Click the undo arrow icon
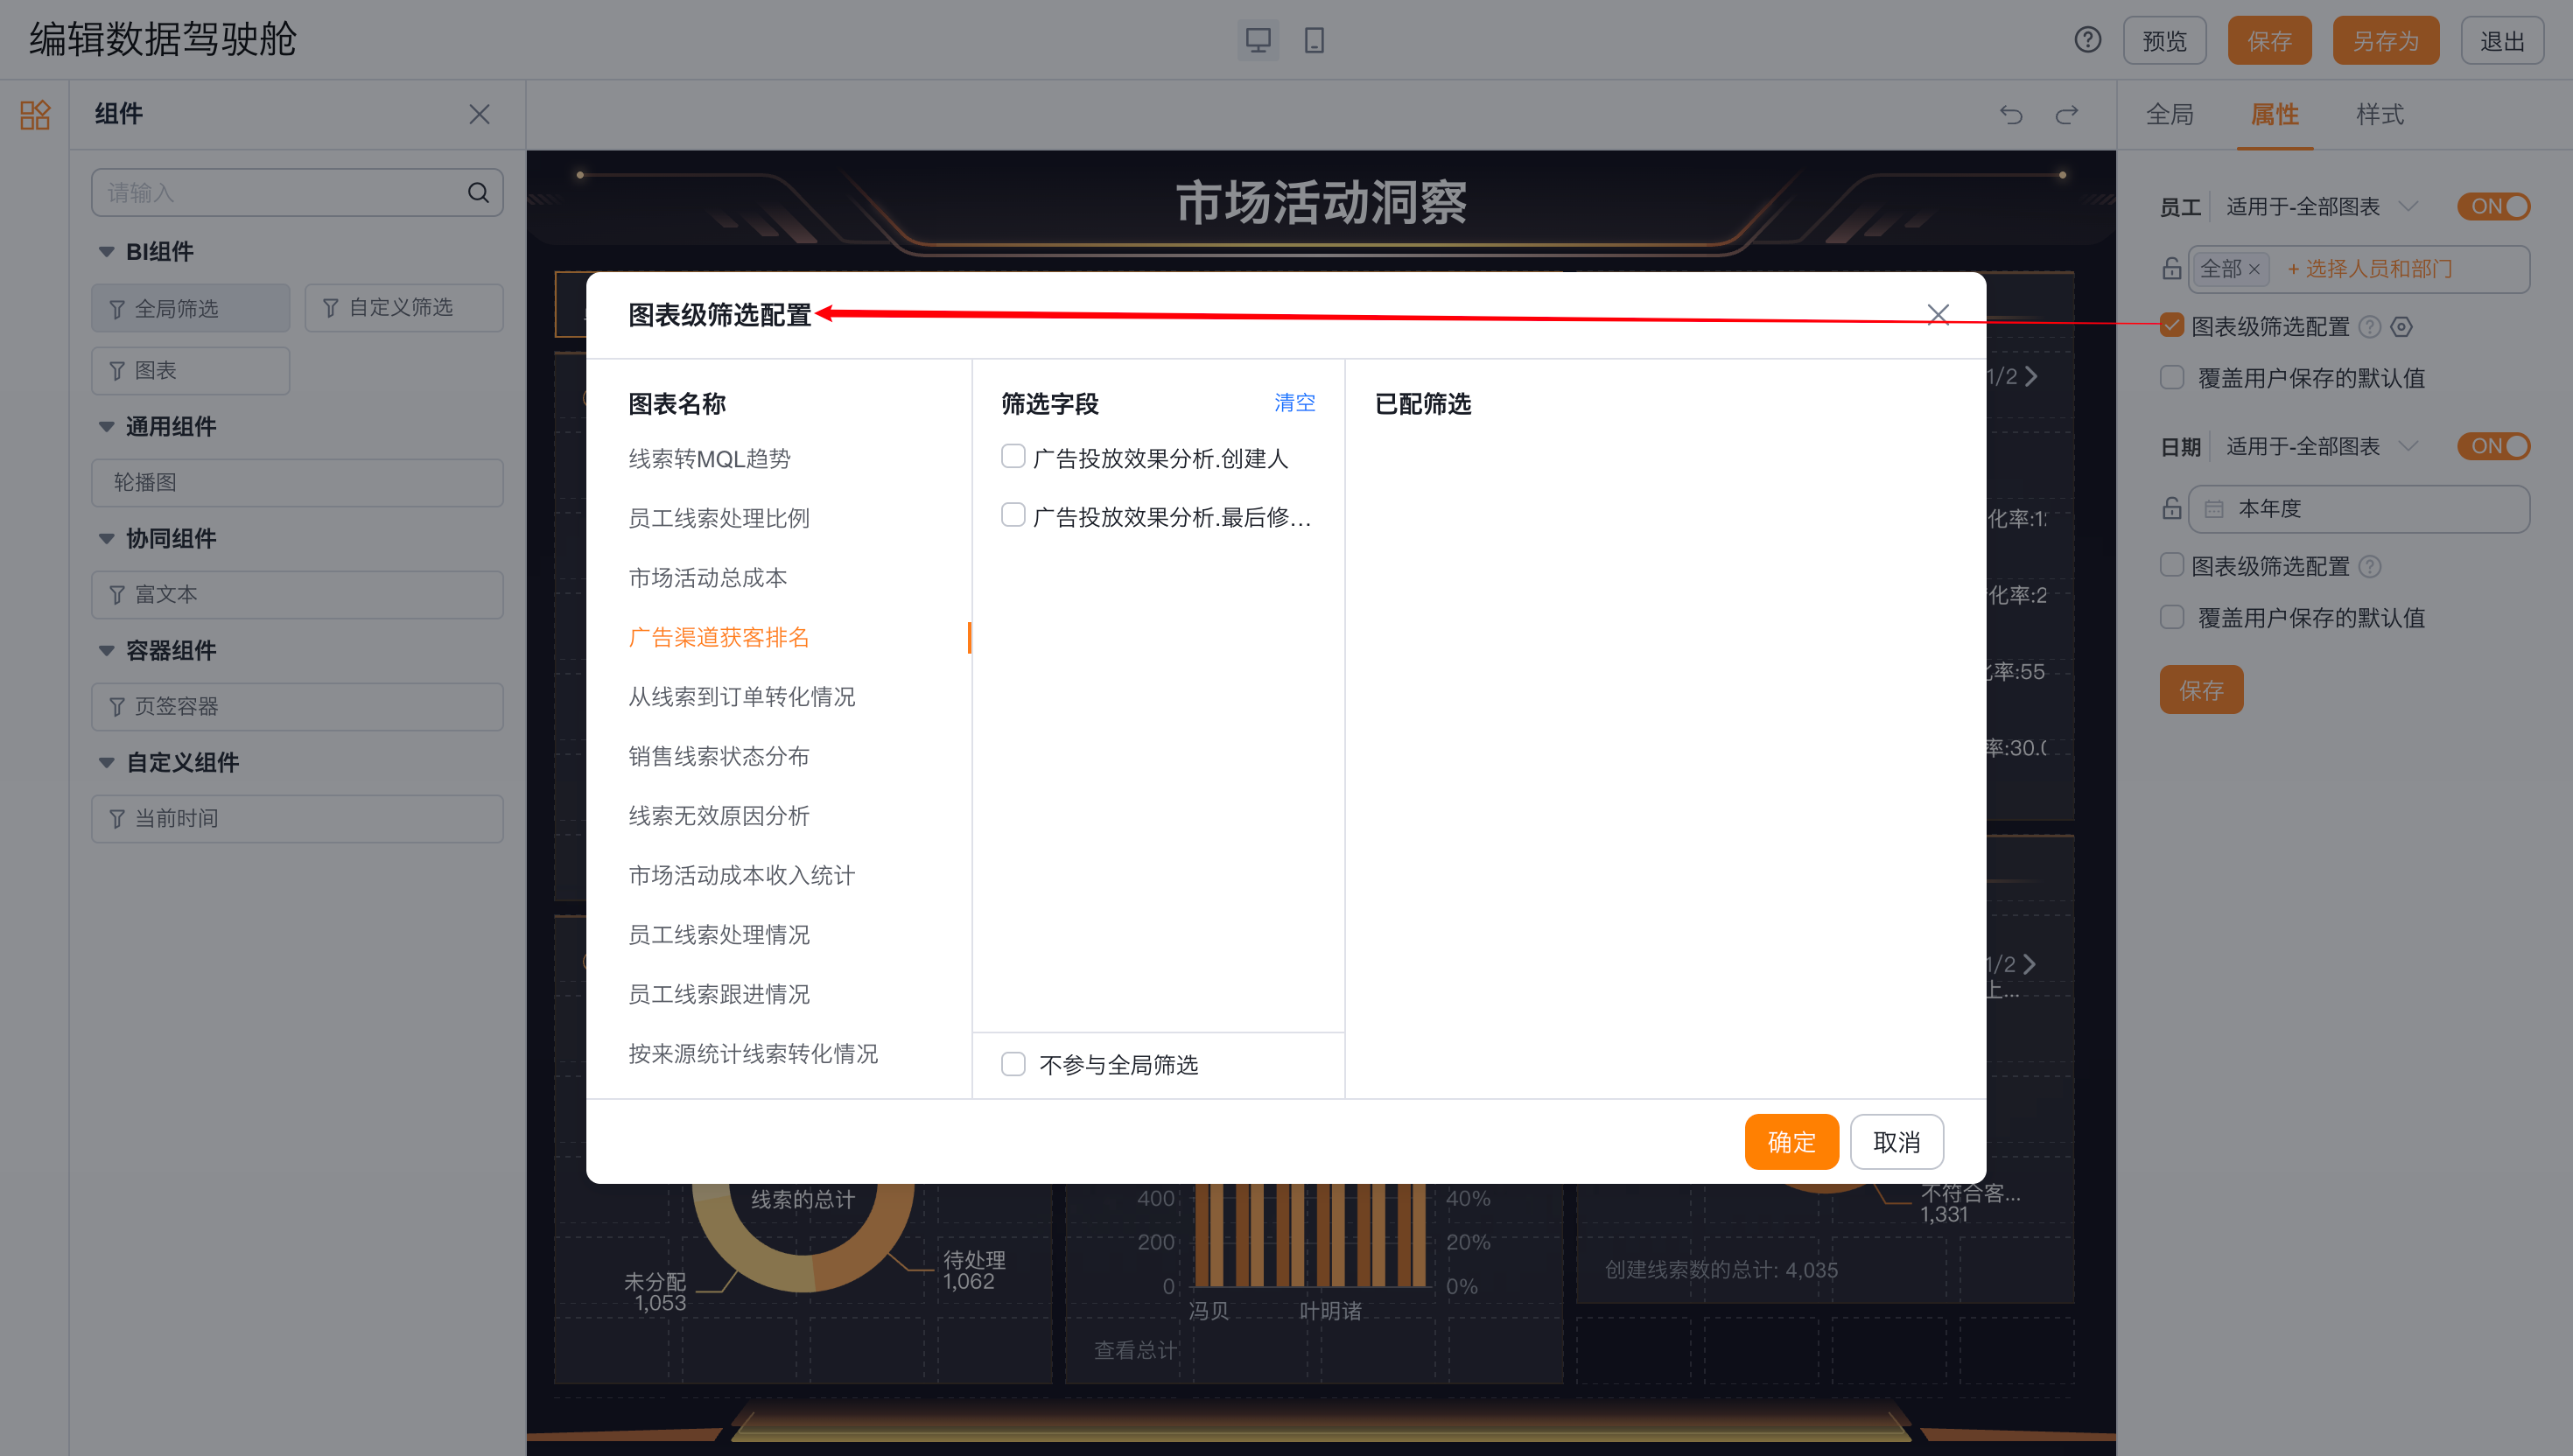This screenshot has width=2573, height=1456. 2010,115
